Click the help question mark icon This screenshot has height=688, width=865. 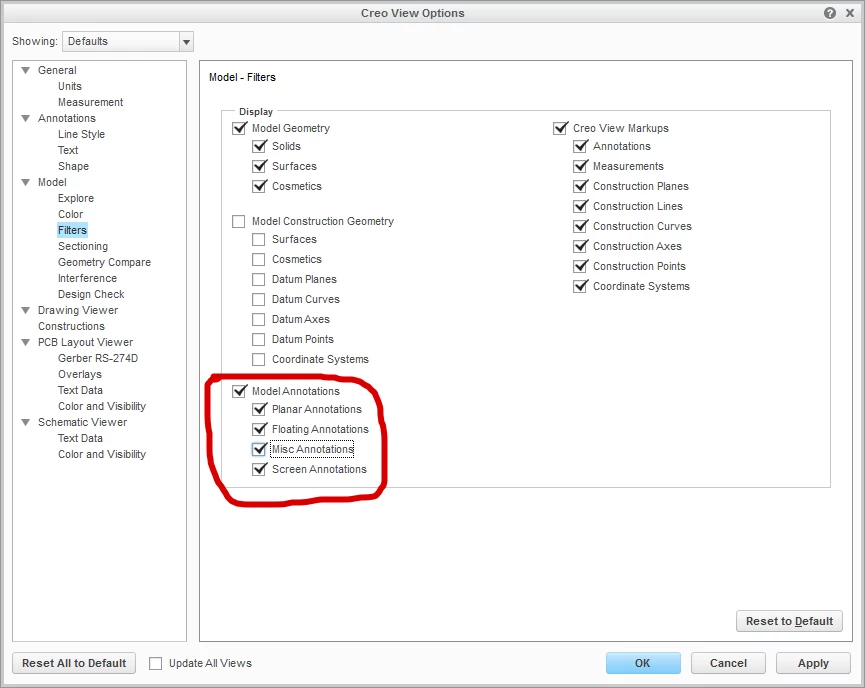tap(830, 13)
